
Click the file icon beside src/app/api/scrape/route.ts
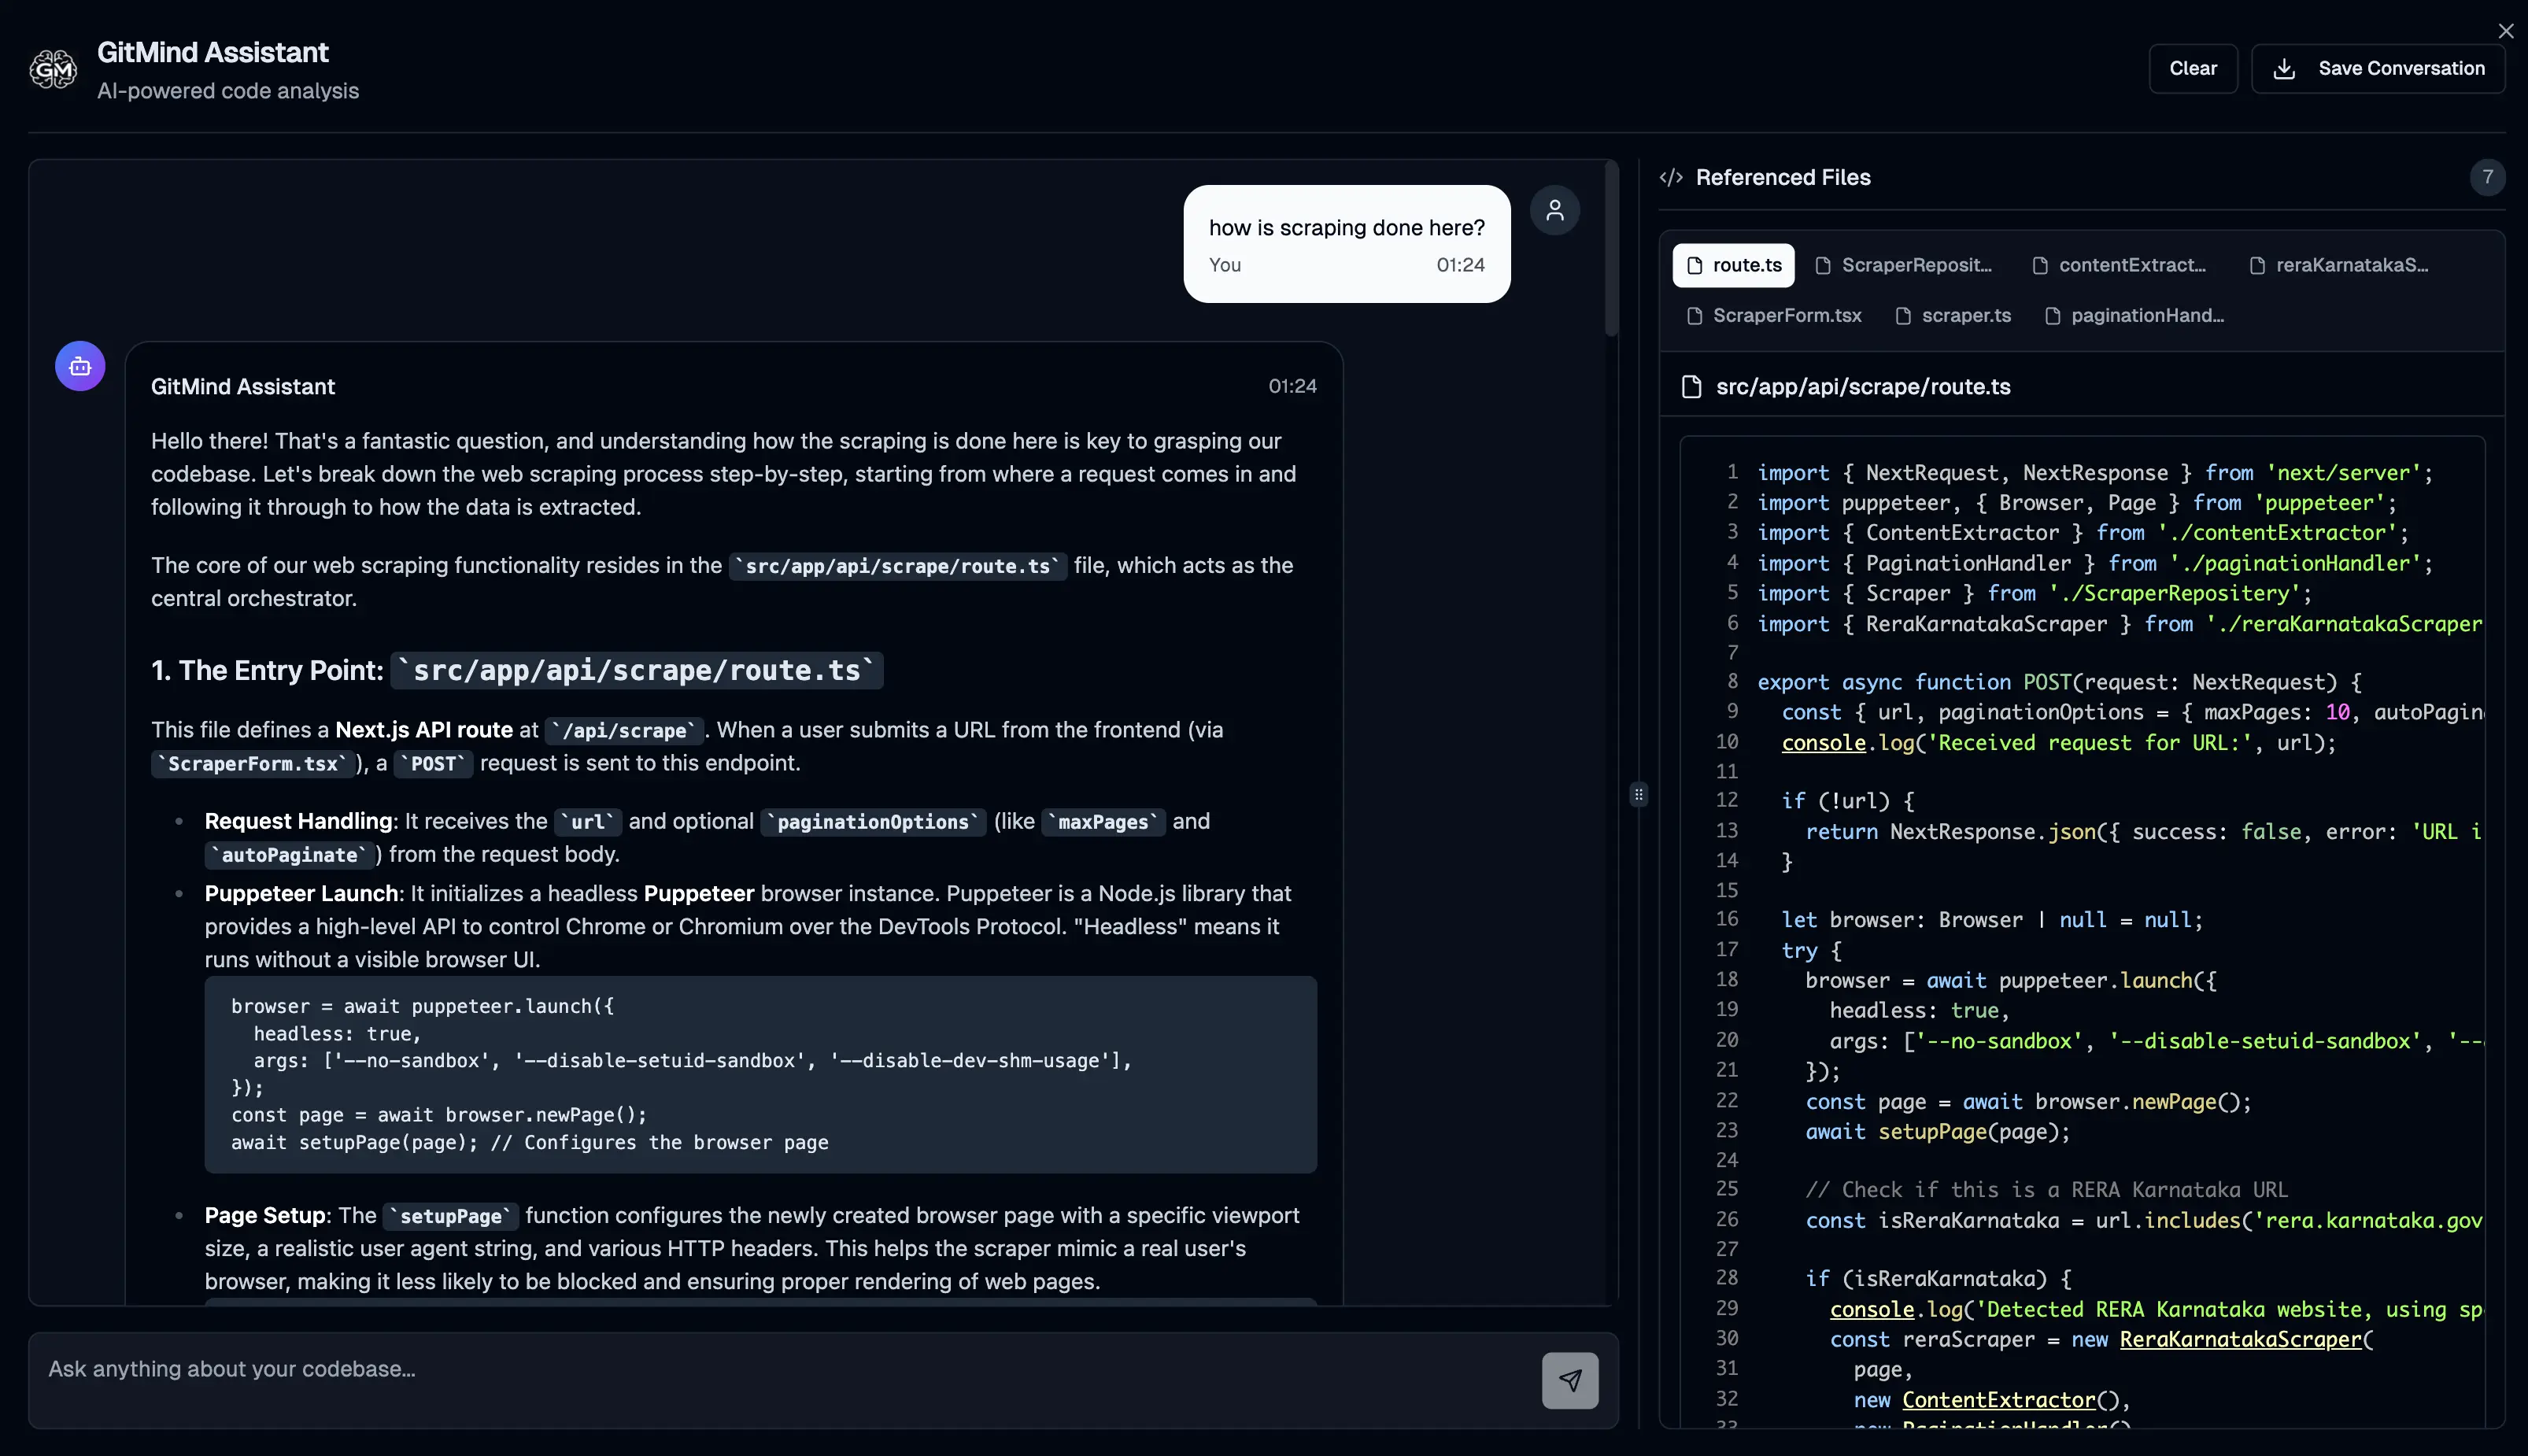pyautogui.click(x=1690, y=387)
